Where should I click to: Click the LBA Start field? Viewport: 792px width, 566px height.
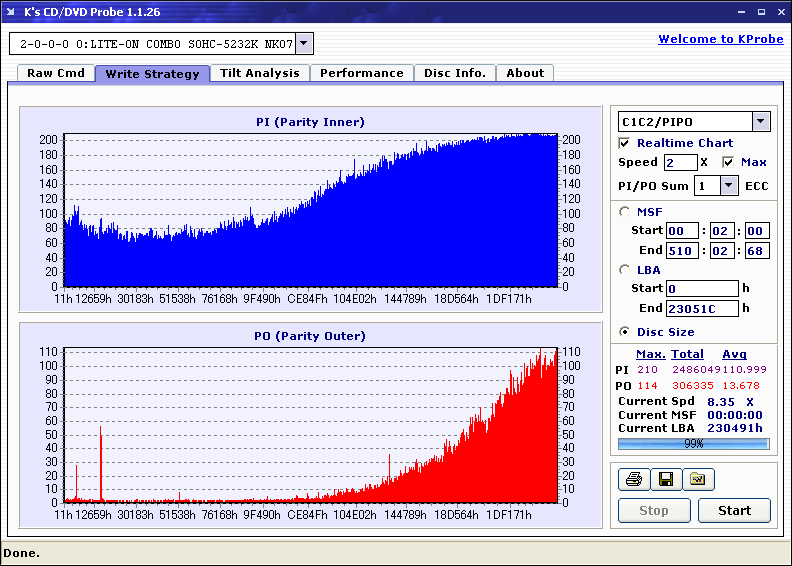click(x=702, y=288)
